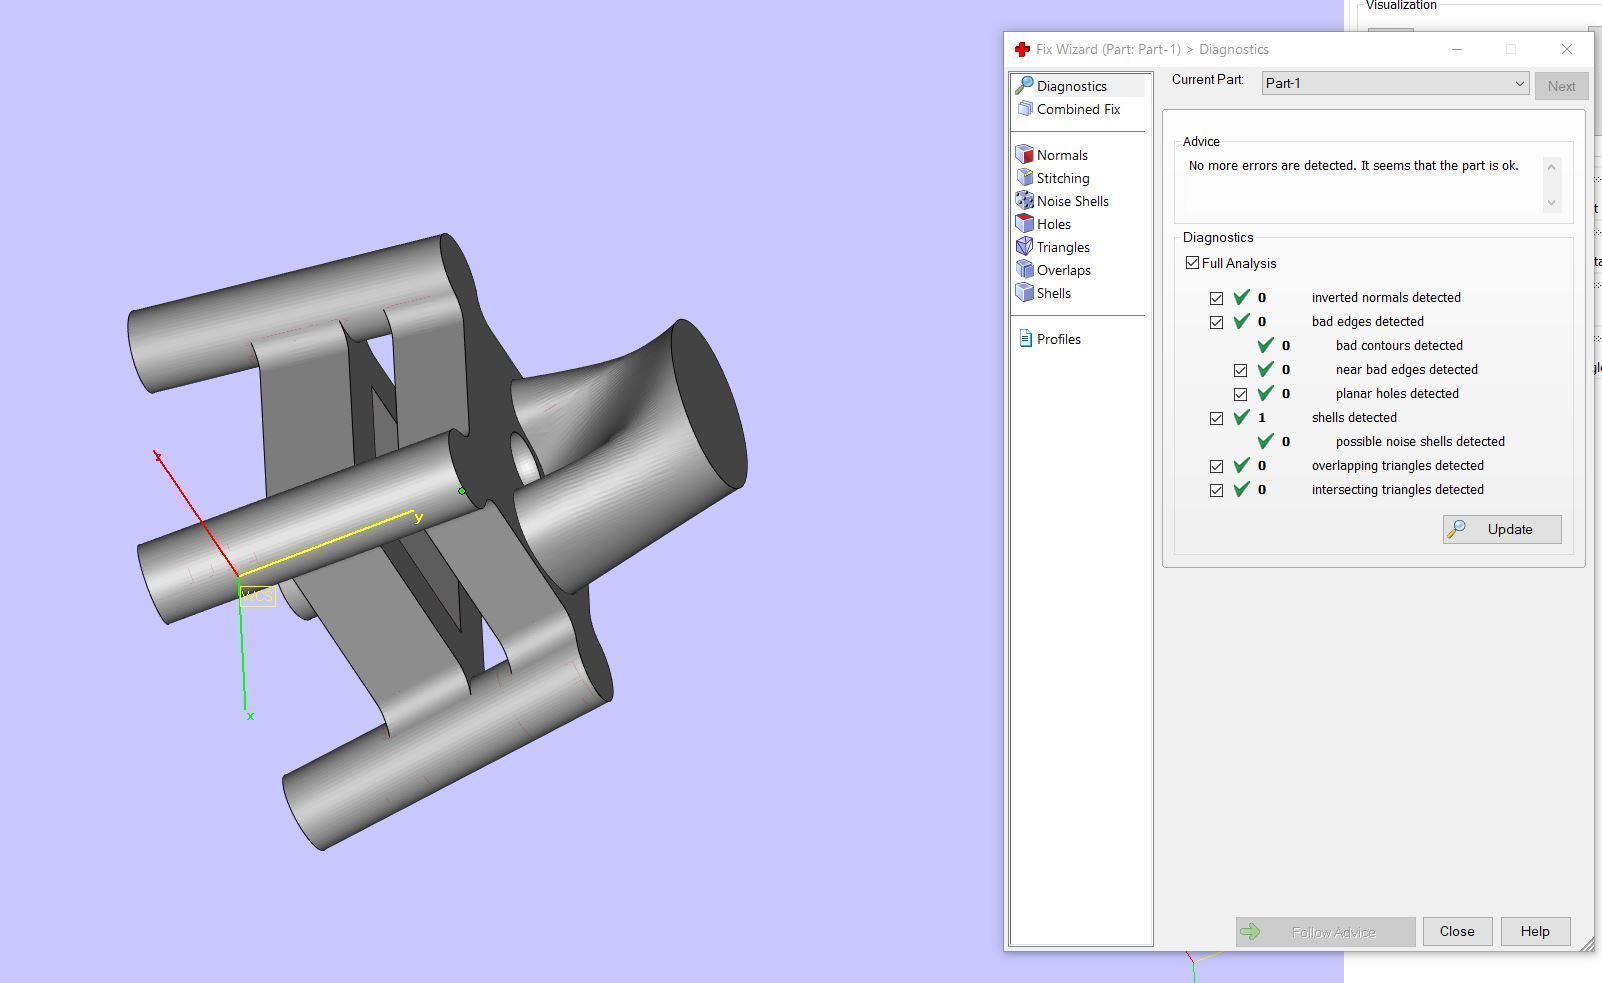Image resolution: width=1602 pixels, height=983 pixels.
Task: Close the Fix Wizard with the title-bar X
Action: [1567, 49]
